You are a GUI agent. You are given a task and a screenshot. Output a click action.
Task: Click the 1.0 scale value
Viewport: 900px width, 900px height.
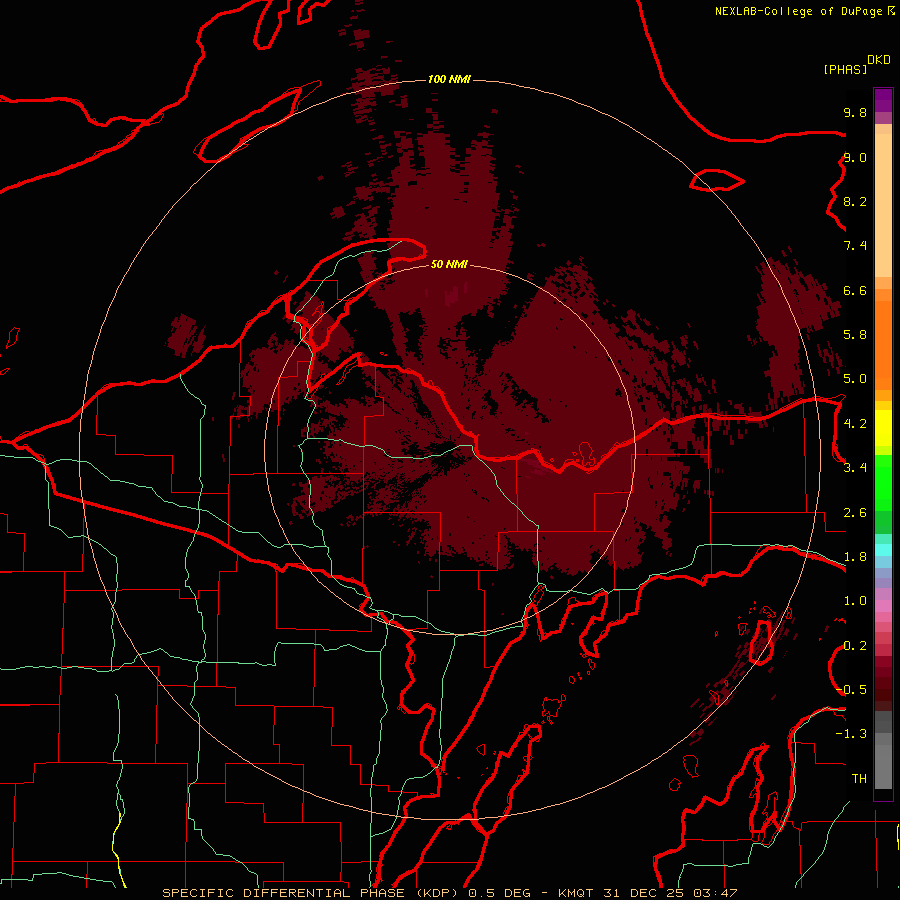click(855, 601)
